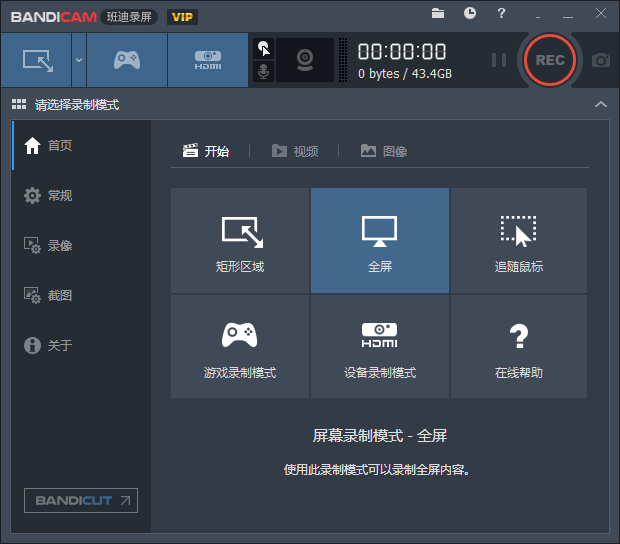Open the scheduled recording clock icon
The image size is (620, 544).
[x=470, y=13]
